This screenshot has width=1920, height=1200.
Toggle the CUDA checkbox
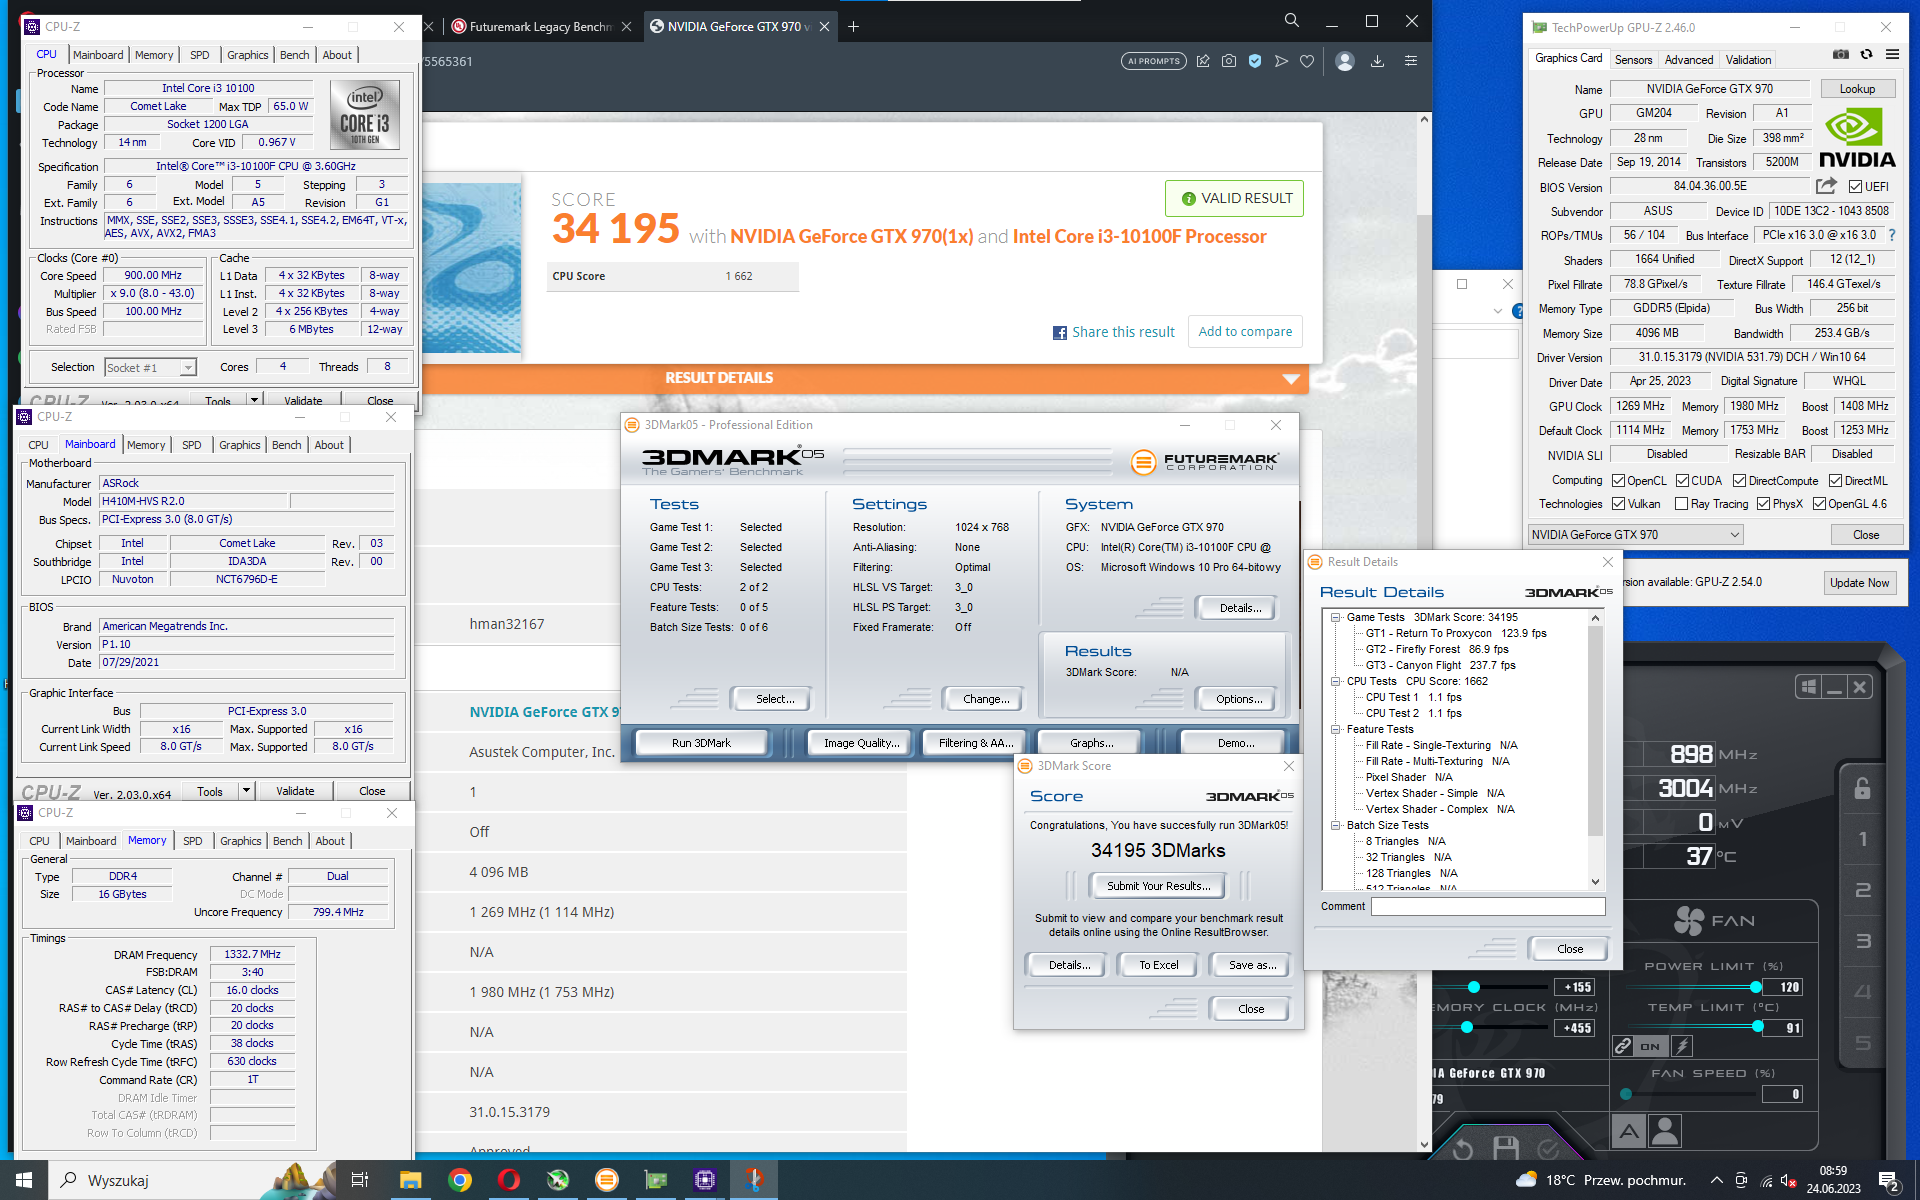coord(1682,481)
